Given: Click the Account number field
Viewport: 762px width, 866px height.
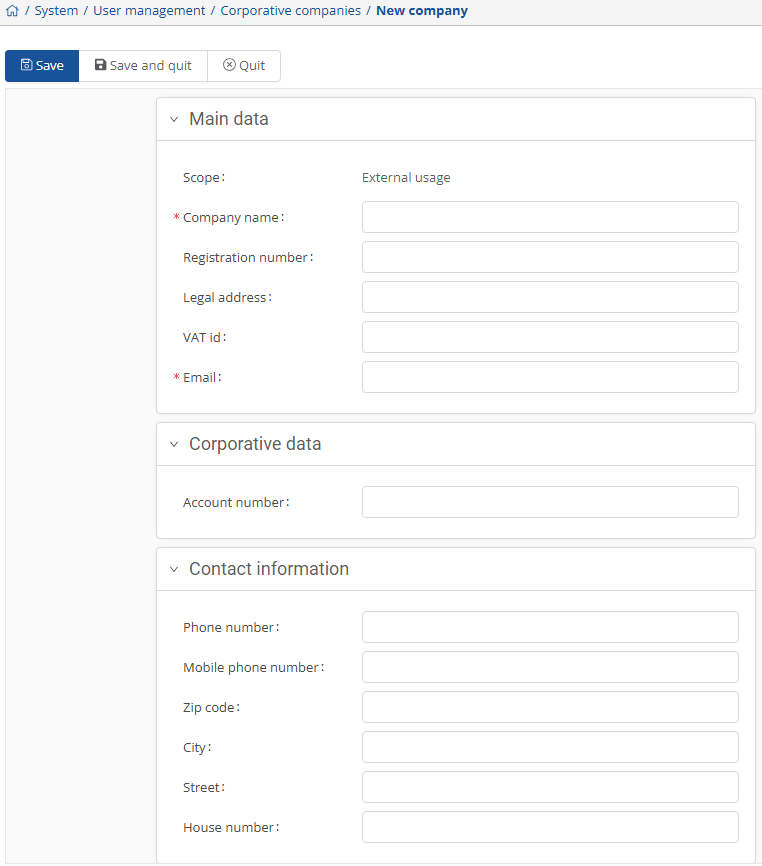Looking at the screenshot, I should click(x=550, y=502).
